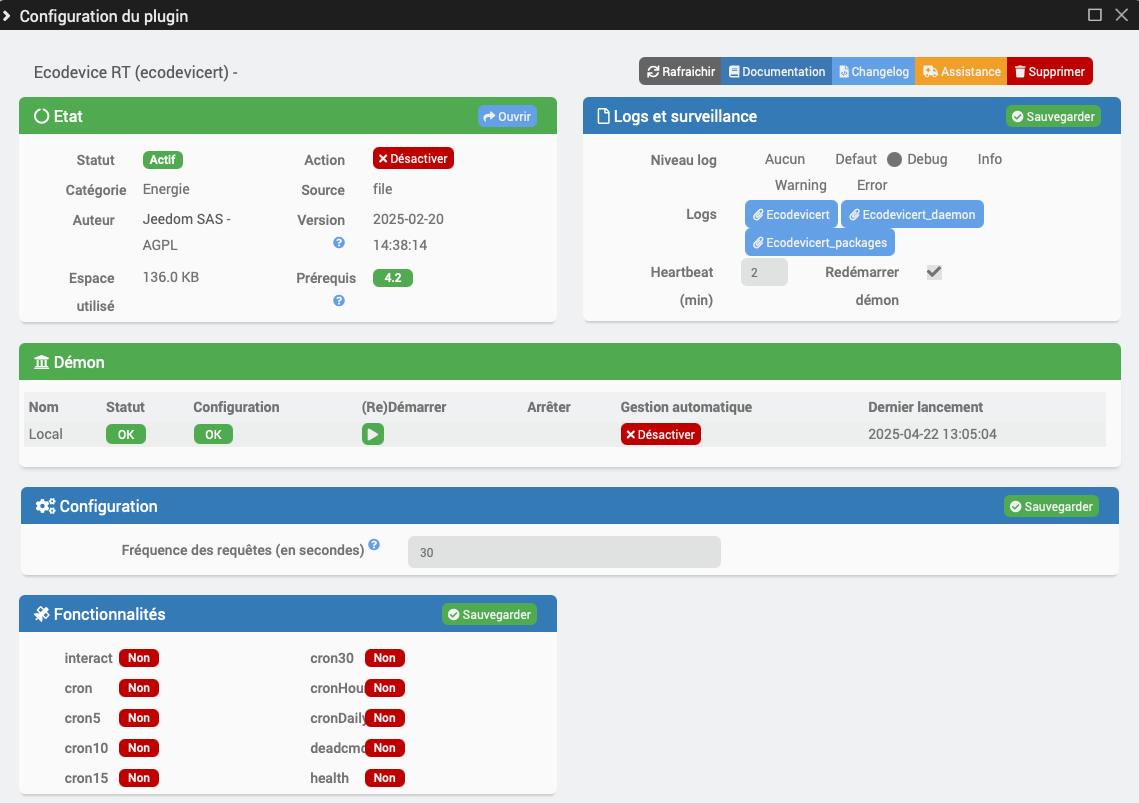Collapse the plugin configuration header chevron
Viewport: 1139px width, 803px height.
click(7, 15)
